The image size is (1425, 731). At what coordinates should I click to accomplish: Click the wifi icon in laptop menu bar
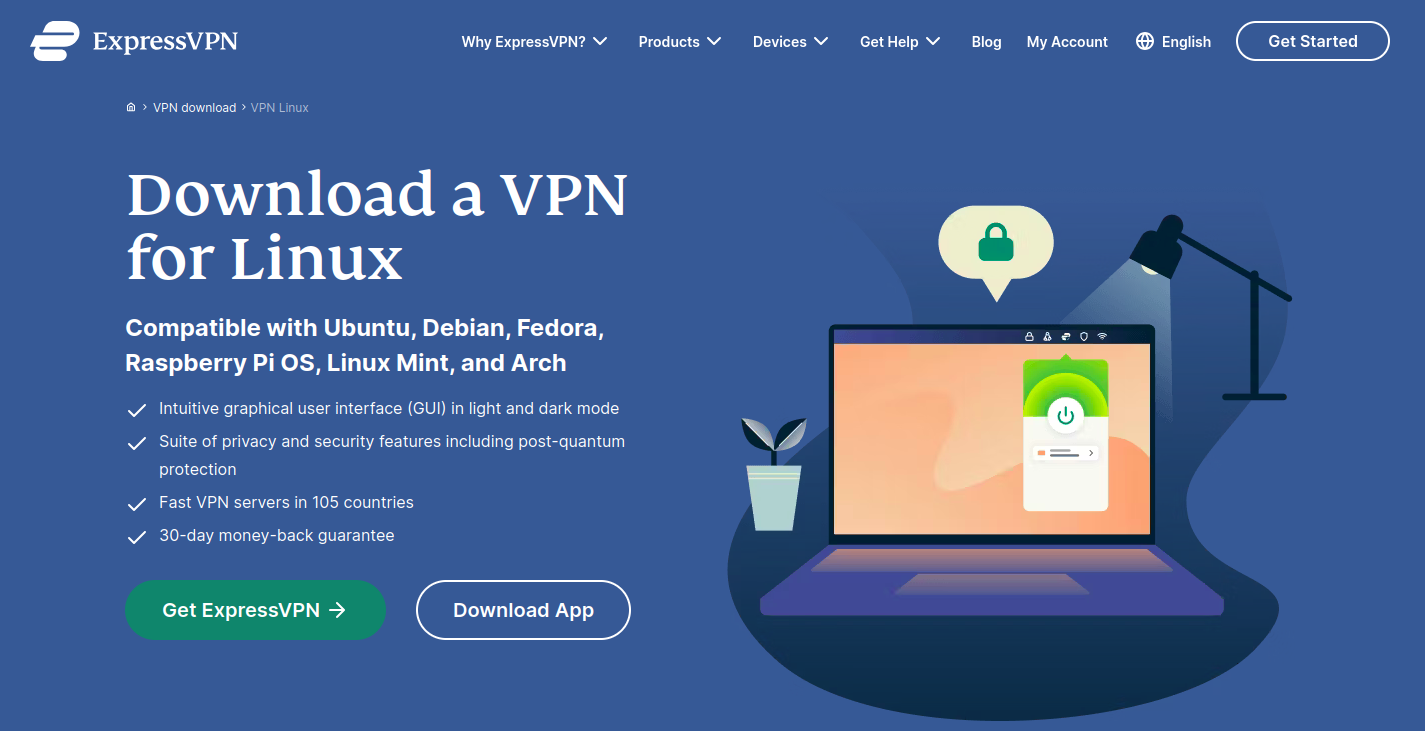(x=1102, y=337)
